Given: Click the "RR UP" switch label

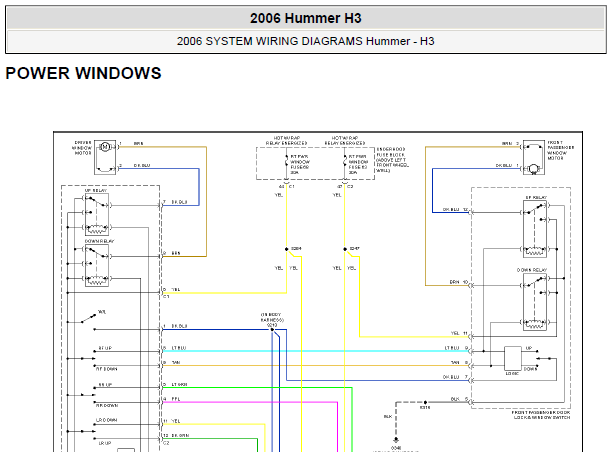Looking at the screenshot, I should pyautogui.click(x=105, y=385).
